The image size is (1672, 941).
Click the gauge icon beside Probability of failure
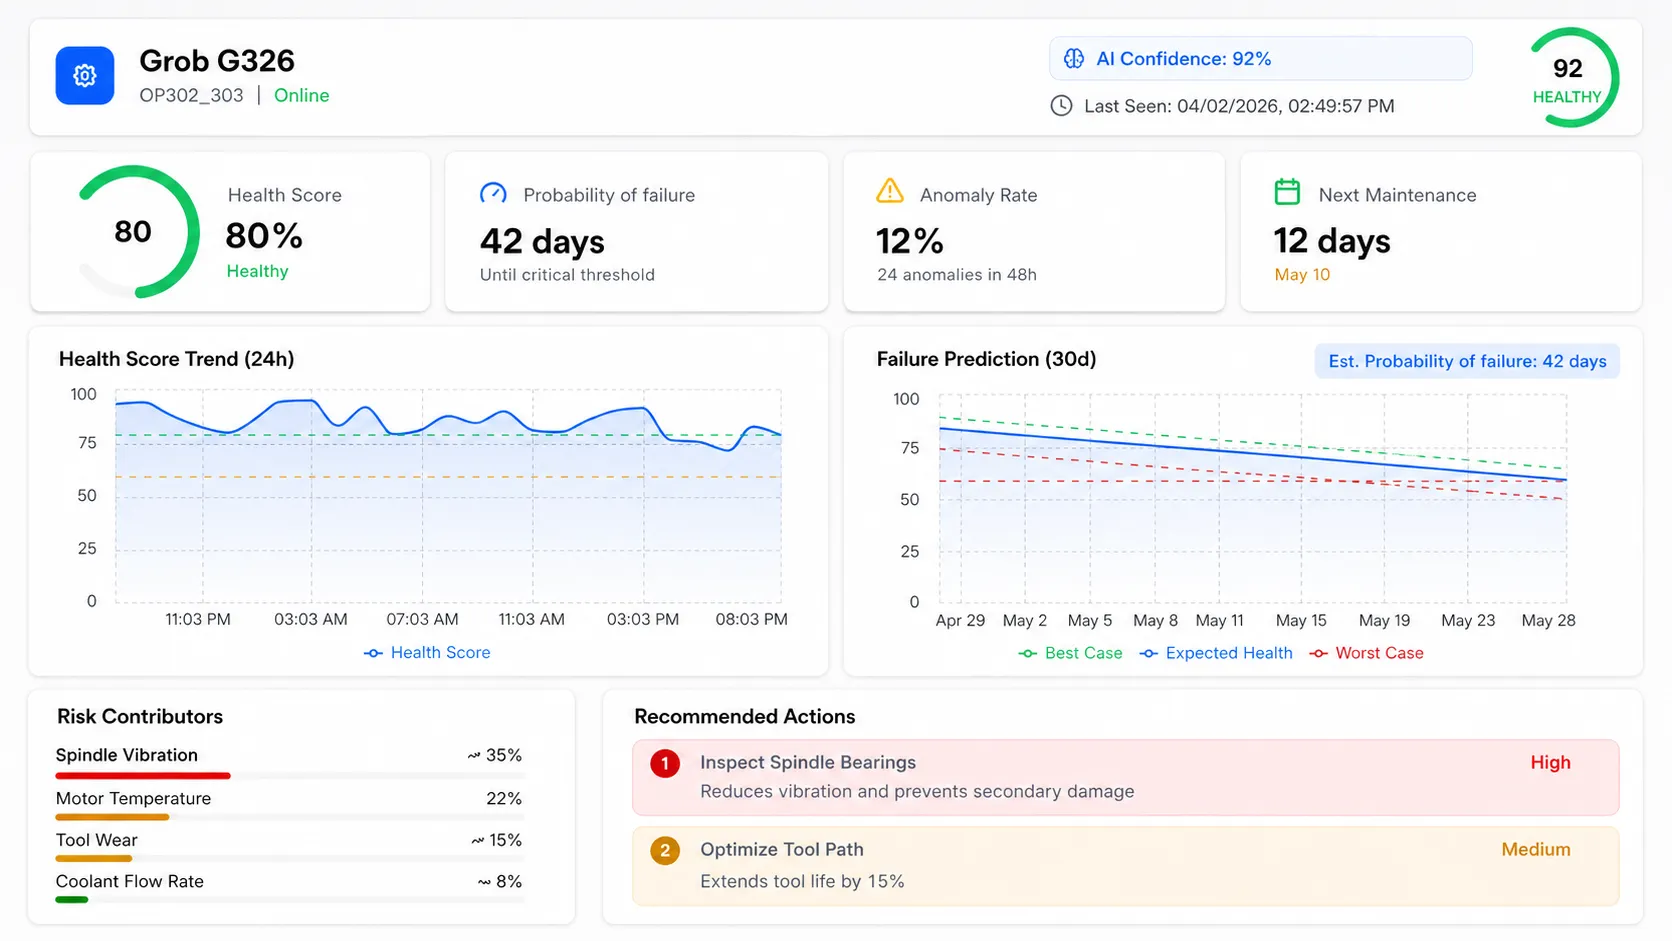[493, 194]
